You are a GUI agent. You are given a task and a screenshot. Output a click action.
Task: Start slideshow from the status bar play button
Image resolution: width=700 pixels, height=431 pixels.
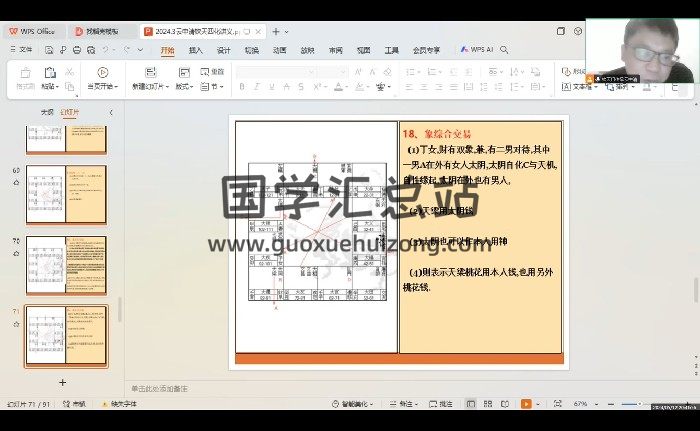tap(525, 403)
